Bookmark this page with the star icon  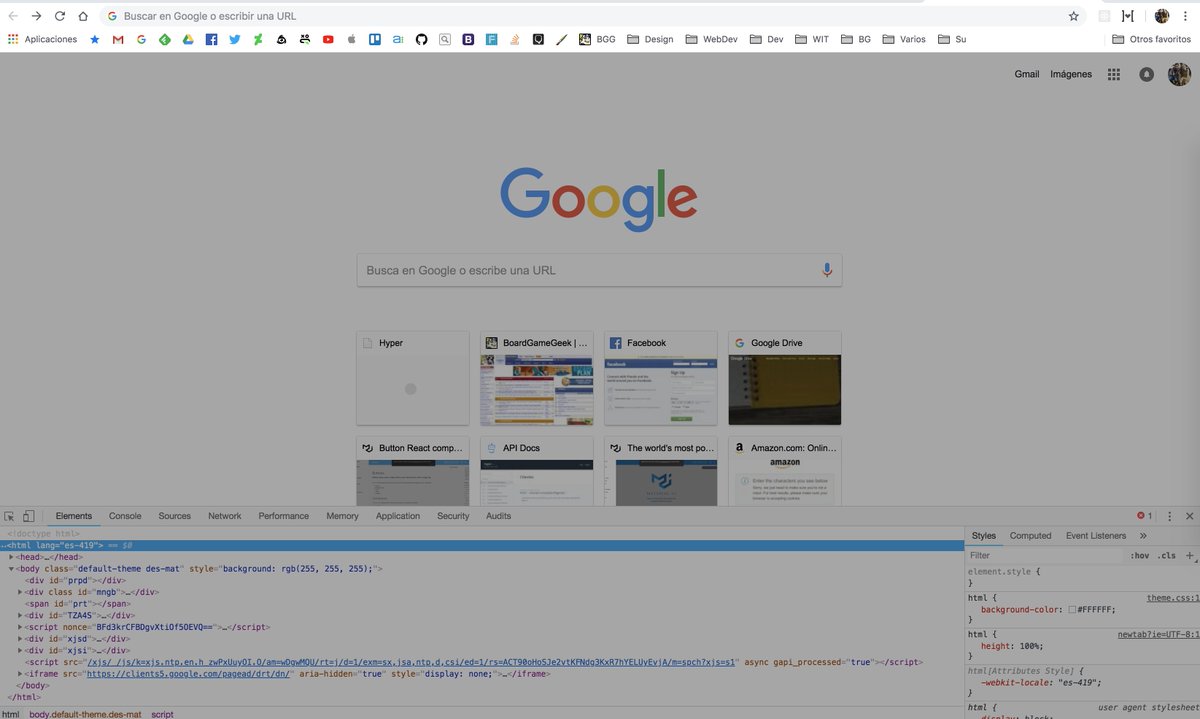1074,16
